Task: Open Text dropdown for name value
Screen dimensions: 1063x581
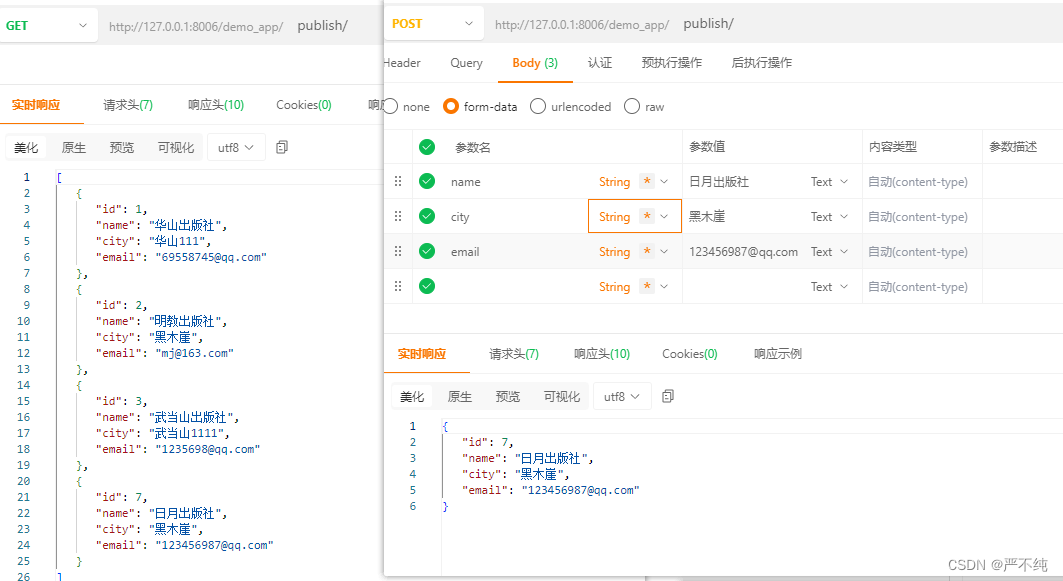Action: tap(829, 182)
